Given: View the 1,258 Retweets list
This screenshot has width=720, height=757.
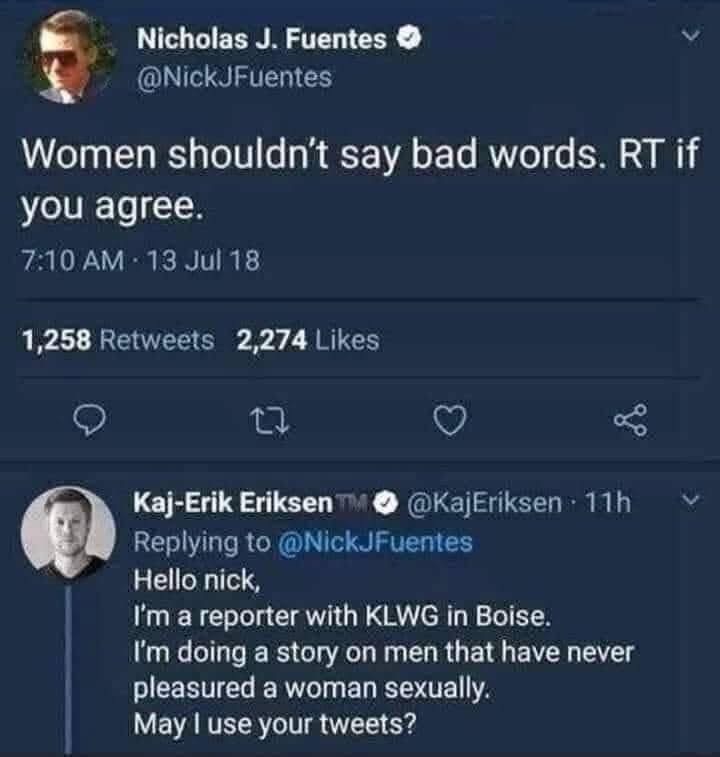Looking at the screenshot, I should [118, 340].
